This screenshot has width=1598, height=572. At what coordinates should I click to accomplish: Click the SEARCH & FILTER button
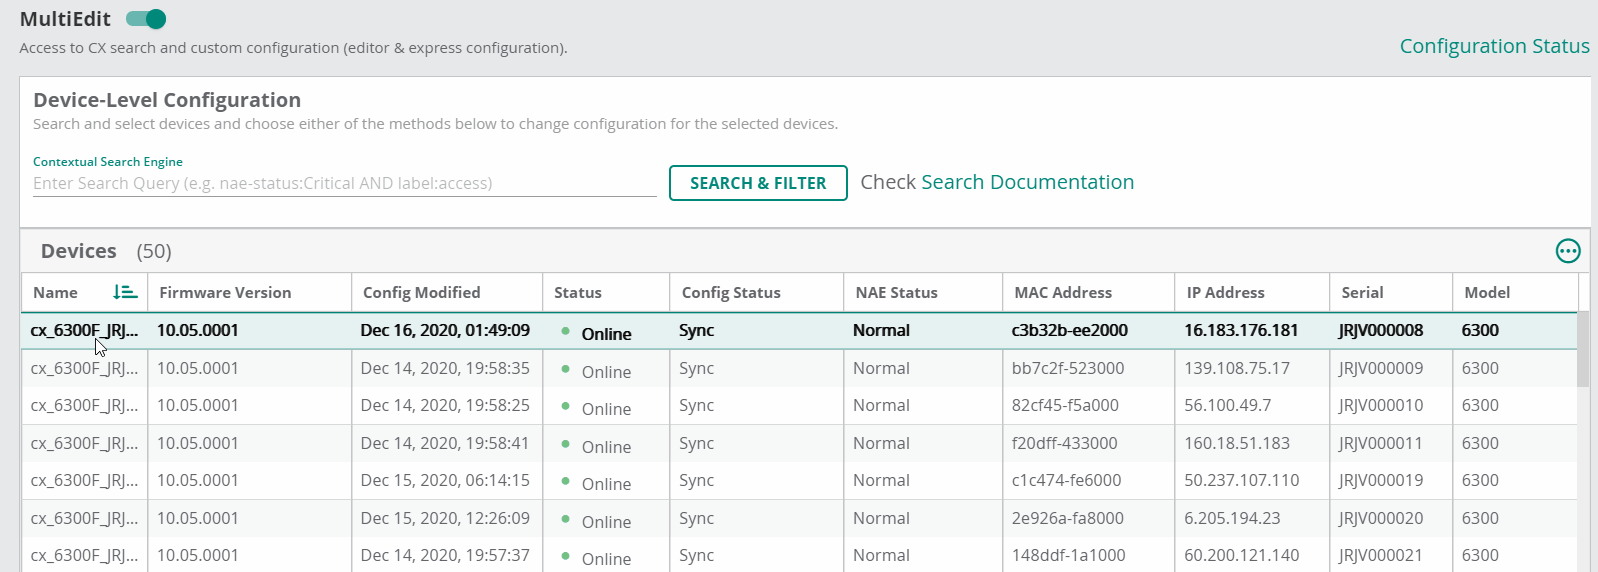[758, 183]
